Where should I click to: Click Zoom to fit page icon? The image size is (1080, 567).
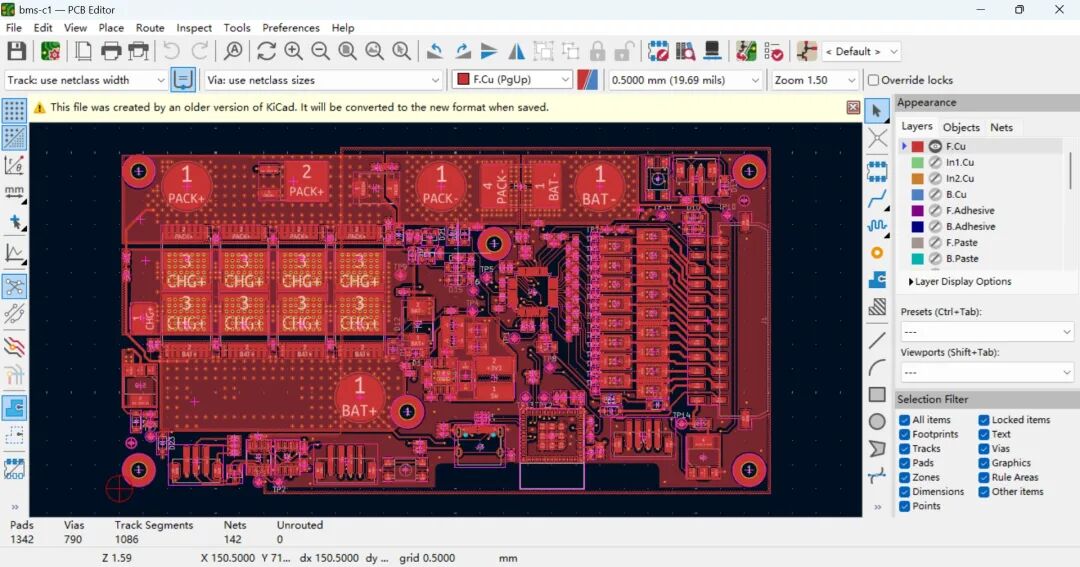click(x=347, y=52)
